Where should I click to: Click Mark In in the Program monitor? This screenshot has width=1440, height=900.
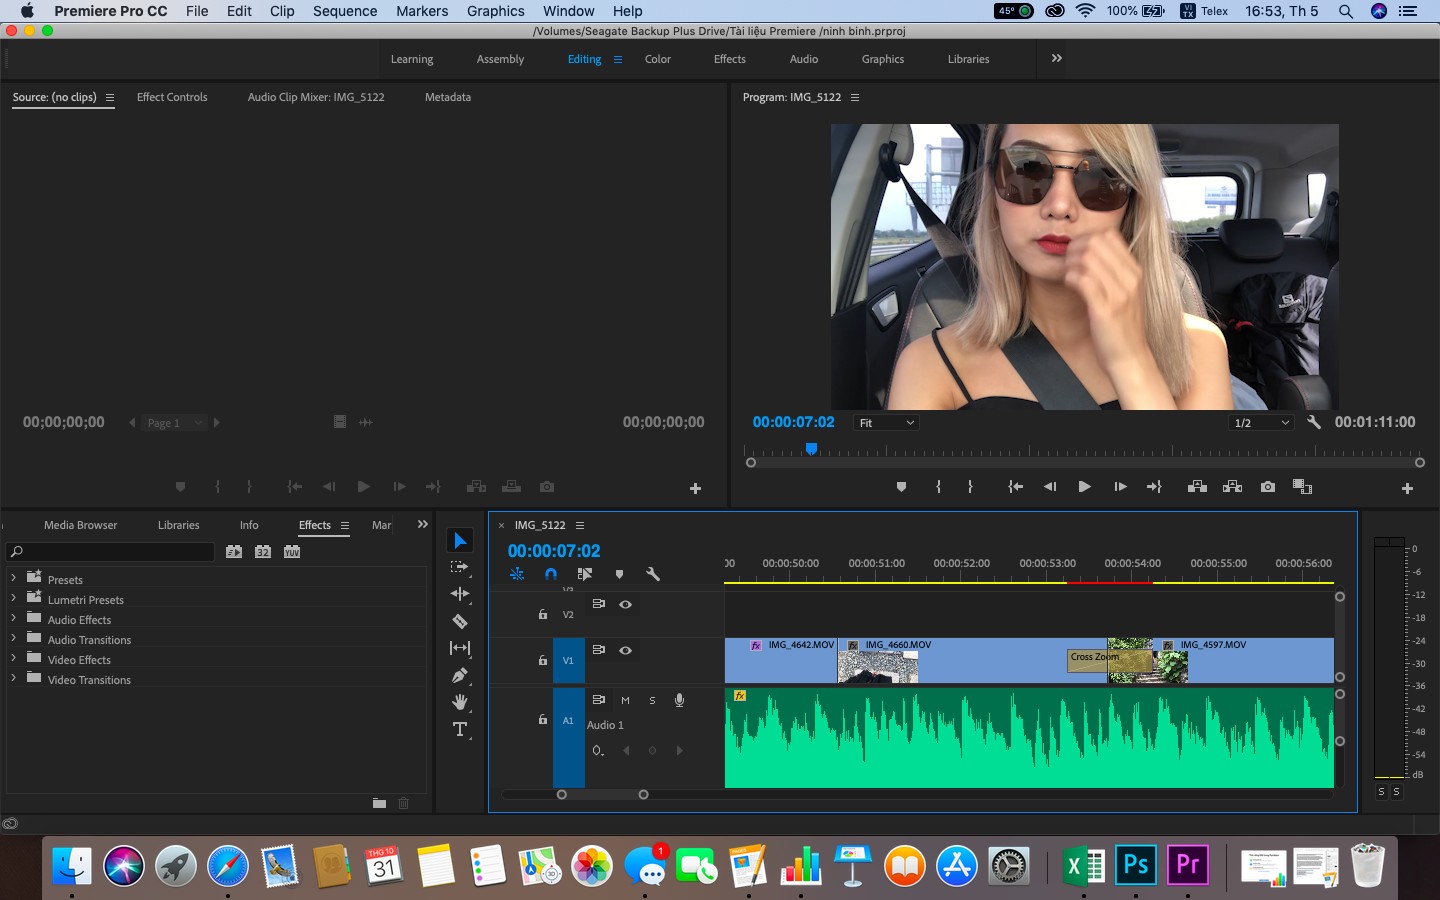(938, 487)
